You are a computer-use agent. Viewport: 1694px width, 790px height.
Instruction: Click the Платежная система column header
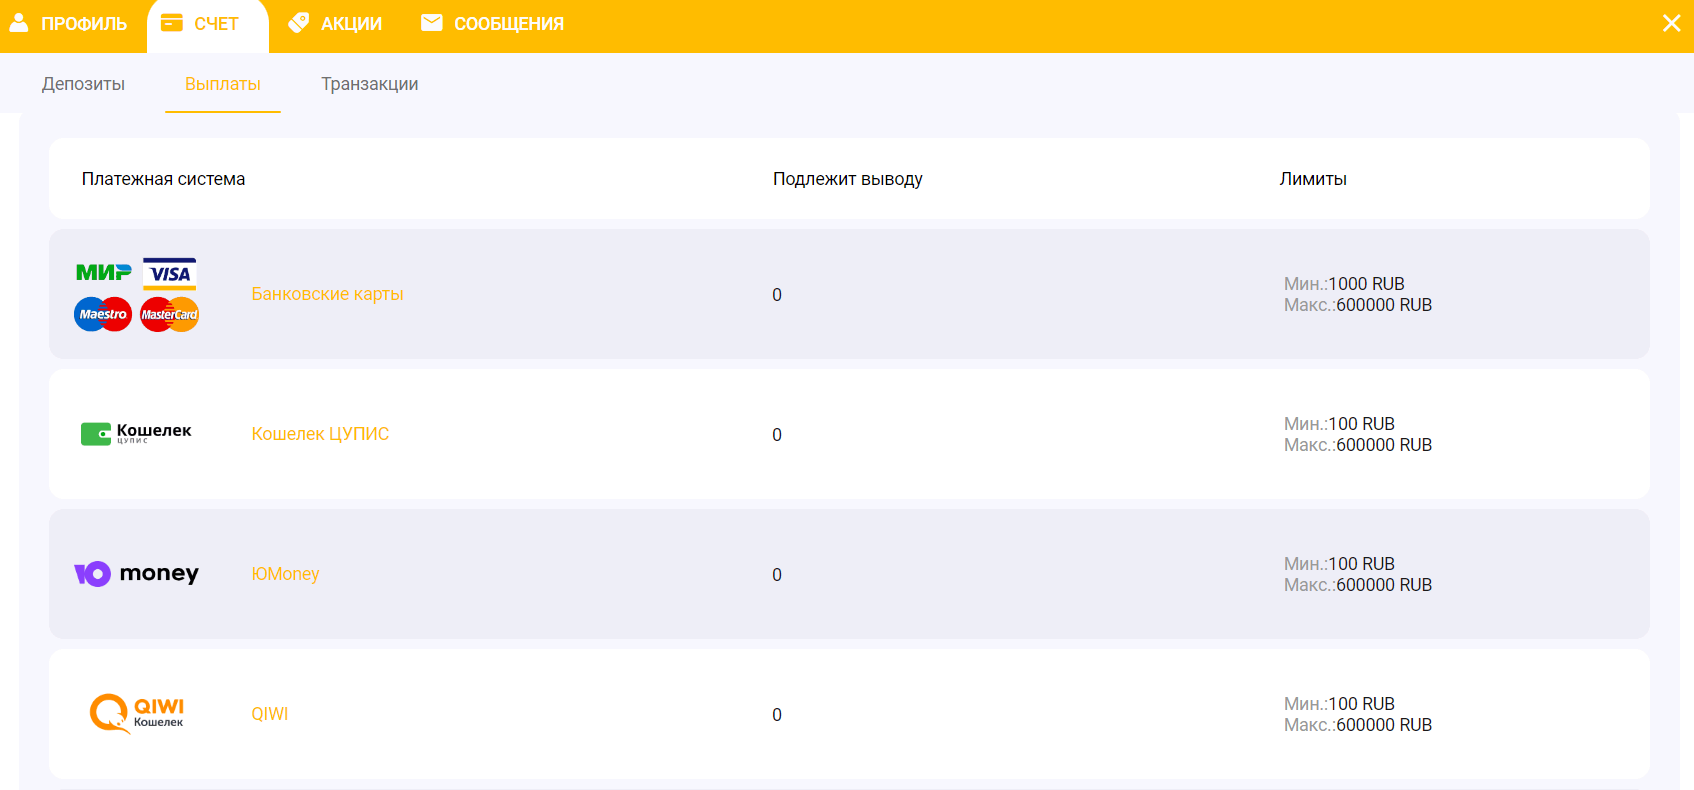point(164,179)
